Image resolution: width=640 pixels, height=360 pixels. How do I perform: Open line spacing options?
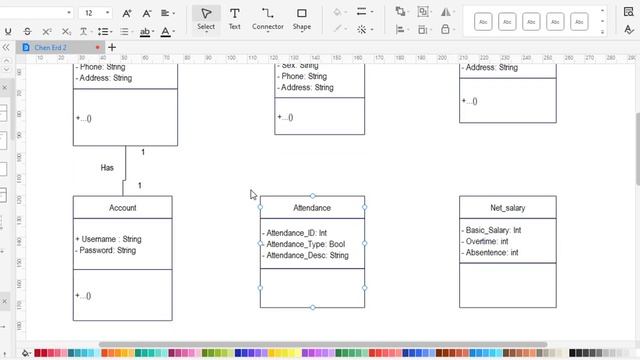(x=126, y=31)
